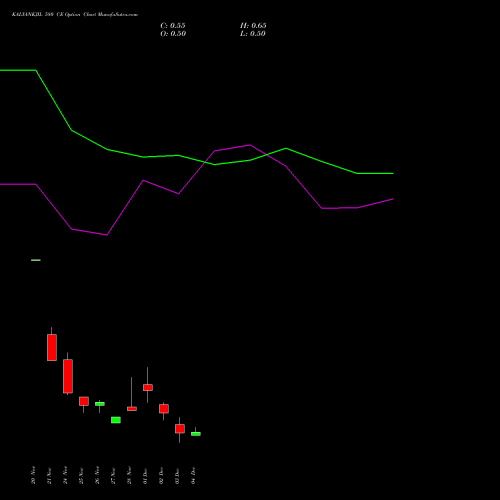Select the red candle body for 28 Nov
This screenshot has height=500, width=500.
pyautogui.click(x=132, y=409)
